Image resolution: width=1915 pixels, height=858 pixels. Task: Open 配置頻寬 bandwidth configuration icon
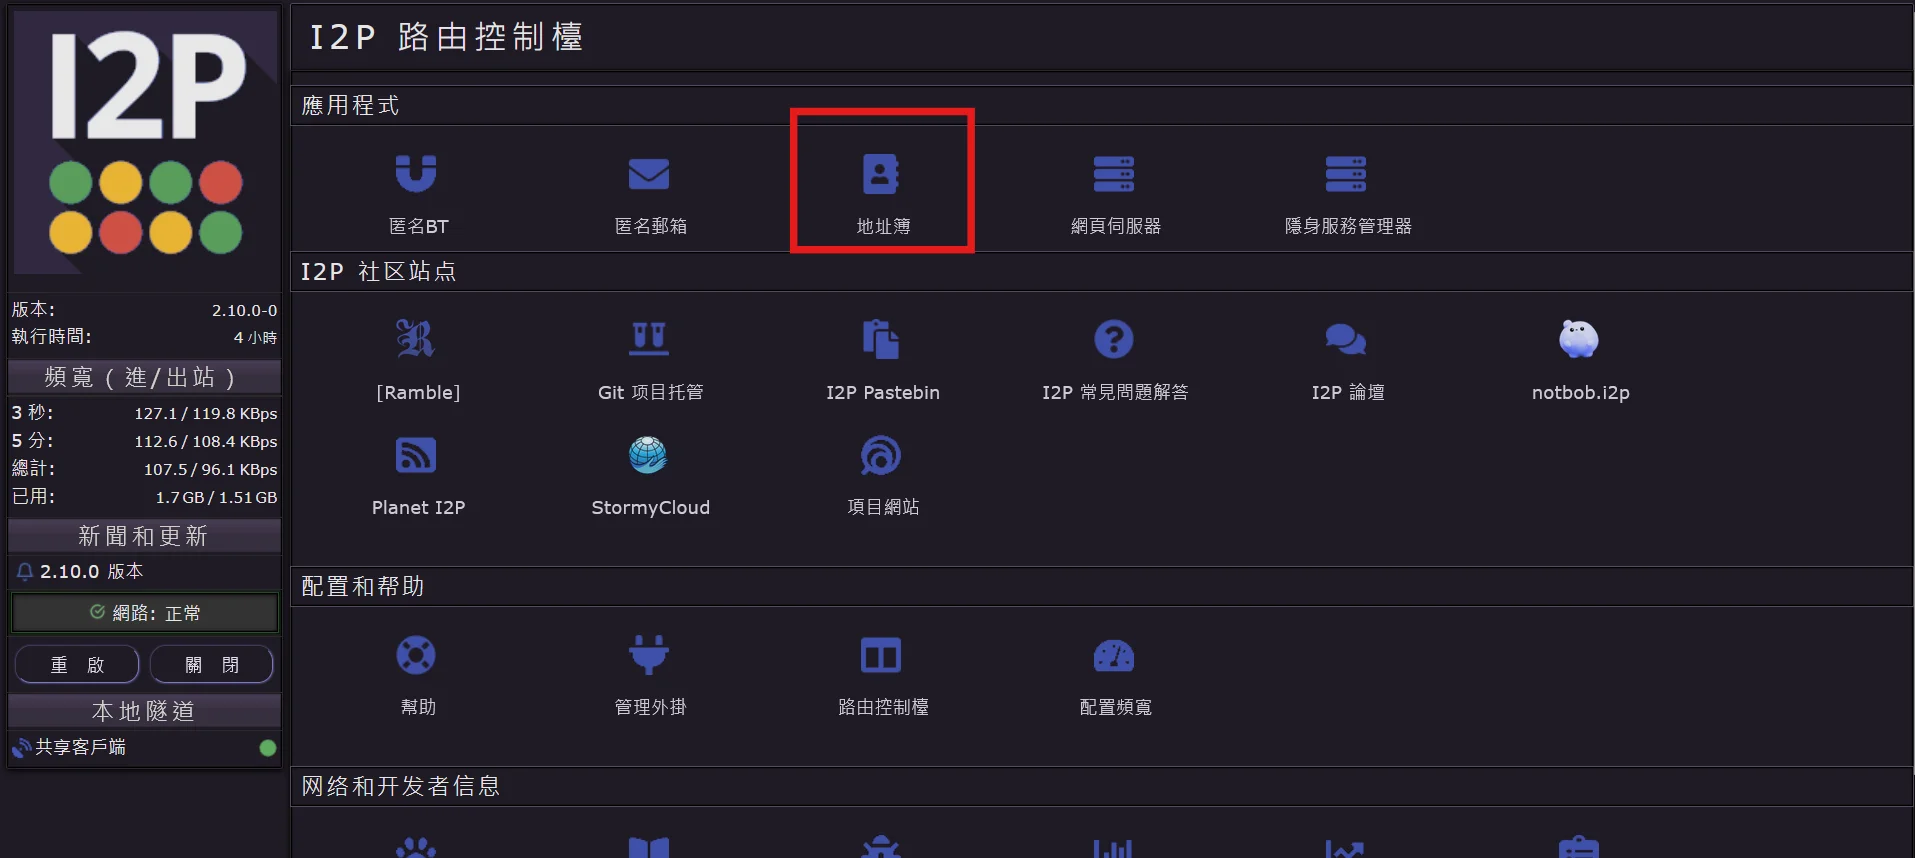click(1114, 657)
